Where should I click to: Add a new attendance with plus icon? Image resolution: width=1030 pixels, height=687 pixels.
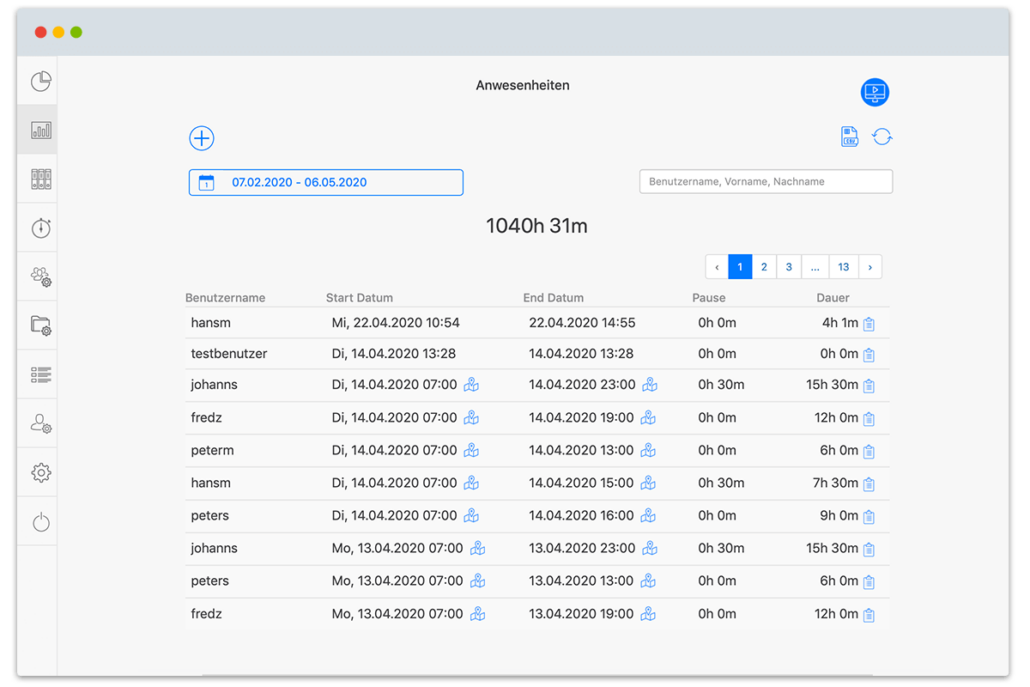tap(201, 138)
